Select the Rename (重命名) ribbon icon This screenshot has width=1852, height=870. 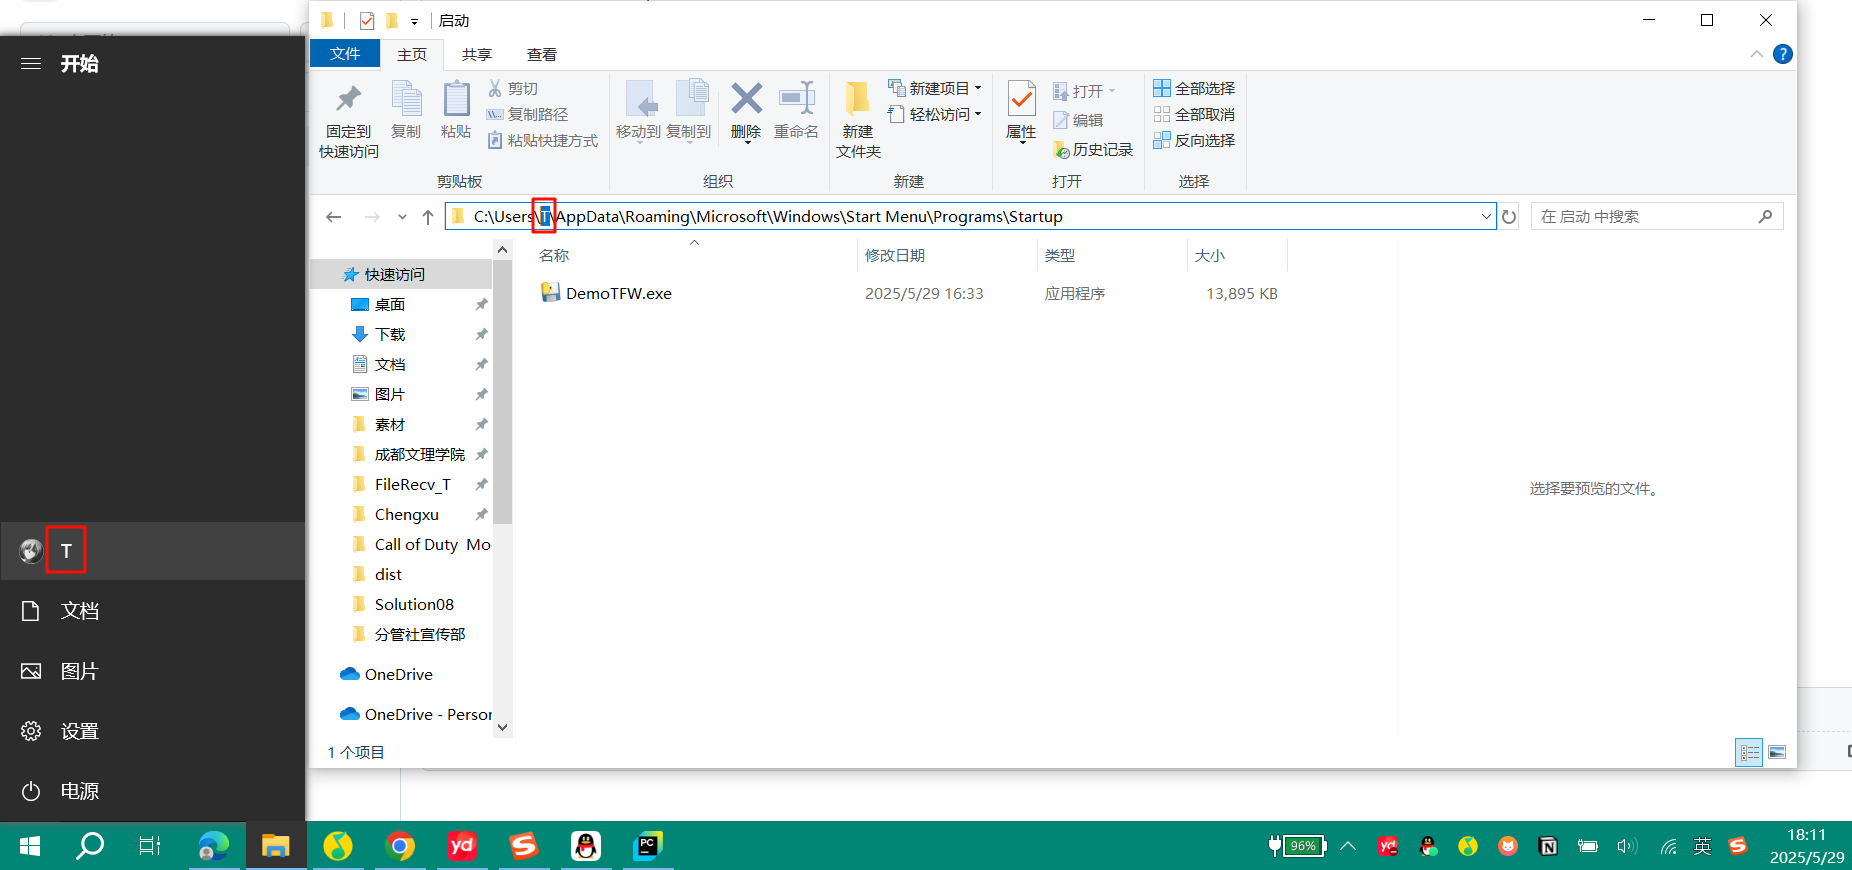[796, 110]
